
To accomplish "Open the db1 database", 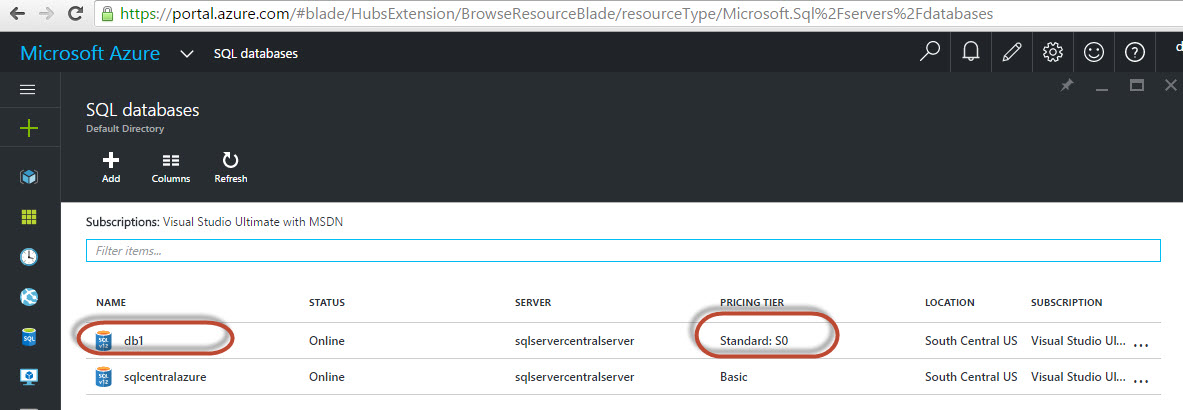I will [134, 341].
